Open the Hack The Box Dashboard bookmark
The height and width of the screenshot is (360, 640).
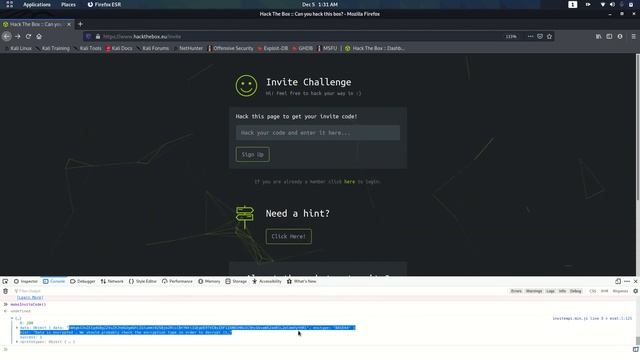(x=375, y=48)
